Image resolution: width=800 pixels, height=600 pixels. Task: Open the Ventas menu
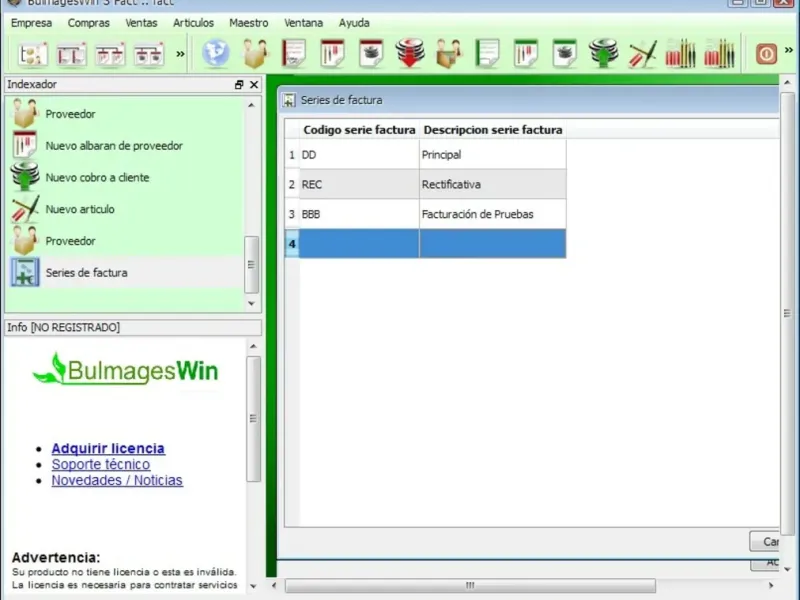click(141, 23)
